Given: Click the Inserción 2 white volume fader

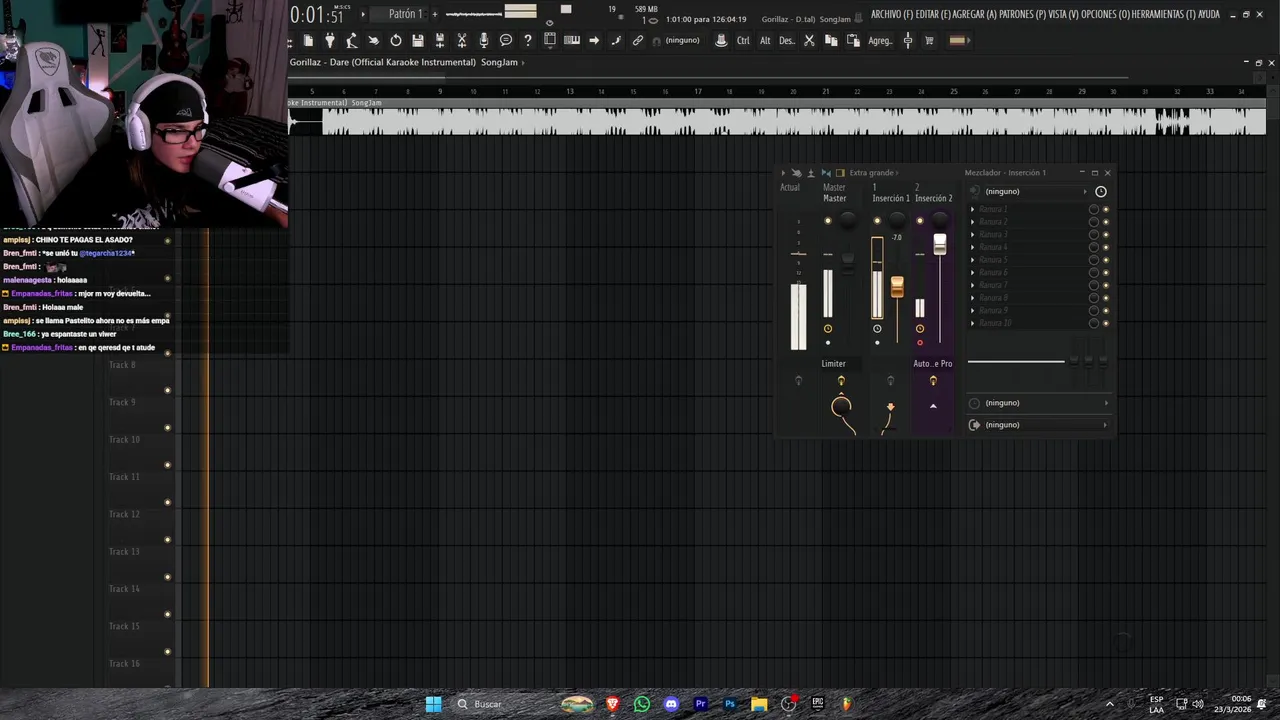Looking at the screenshot, I should tap(940, 244).
